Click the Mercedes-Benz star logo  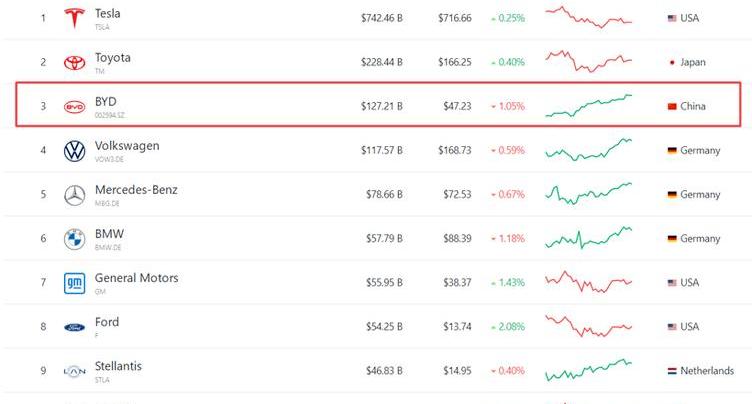tap(74, 195)
